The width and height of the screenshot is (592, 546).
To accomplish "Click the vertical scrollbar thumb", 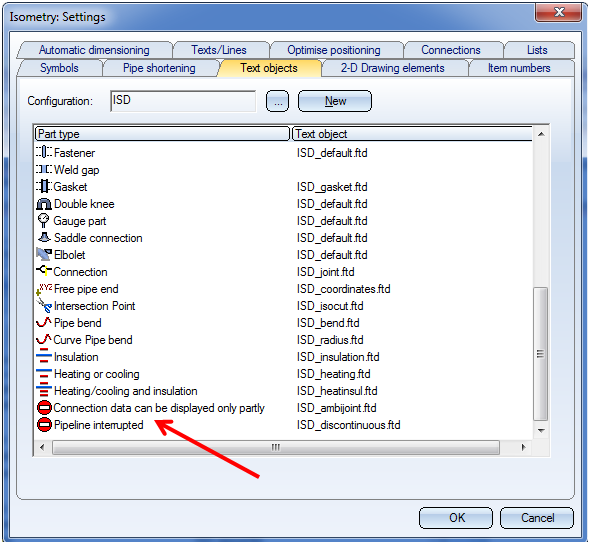I will pos(541,354).
